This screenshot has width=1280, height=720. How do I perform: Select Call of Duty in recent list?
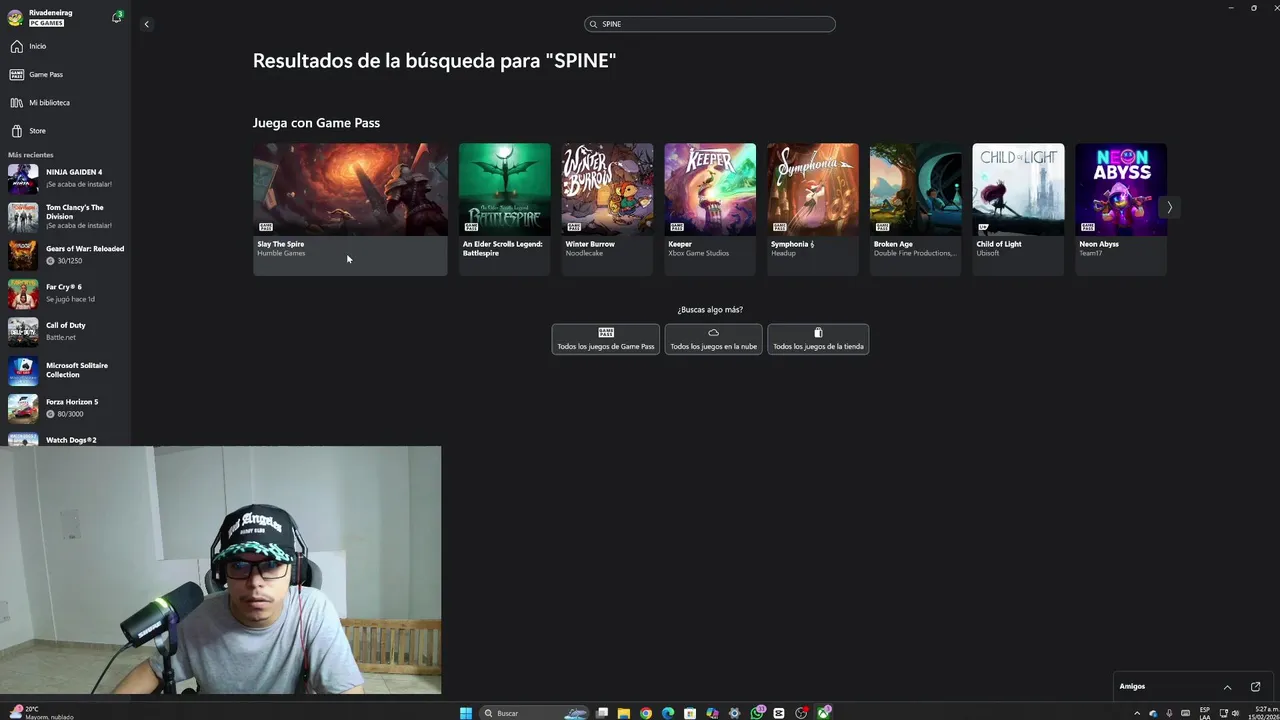(65, 331)
